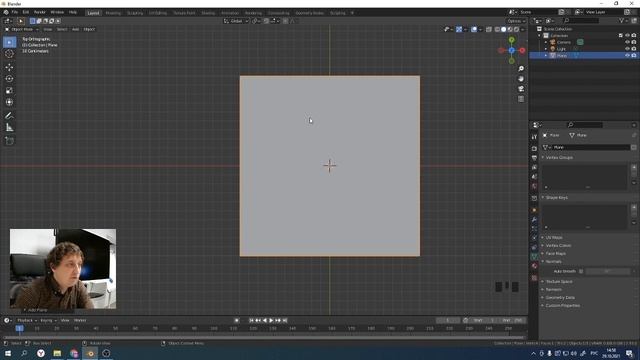This screenshot has height=360, width=640.
Task: Open the viewport Options dropdown
Action: tap(516, 21)
